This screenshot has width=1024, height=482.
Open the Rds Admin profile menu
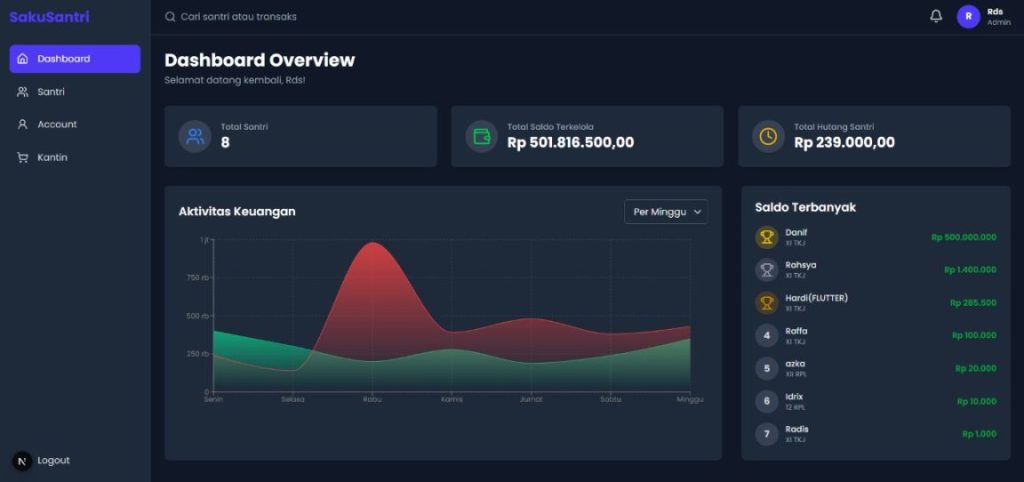[997, 17]
